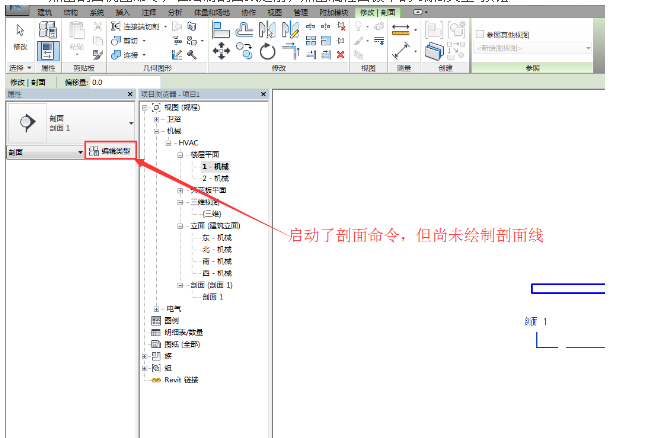The width and height of the screenshot is (645, 438).
Task: Click the Rotate tool icon
Action: [x=267, y=51]
